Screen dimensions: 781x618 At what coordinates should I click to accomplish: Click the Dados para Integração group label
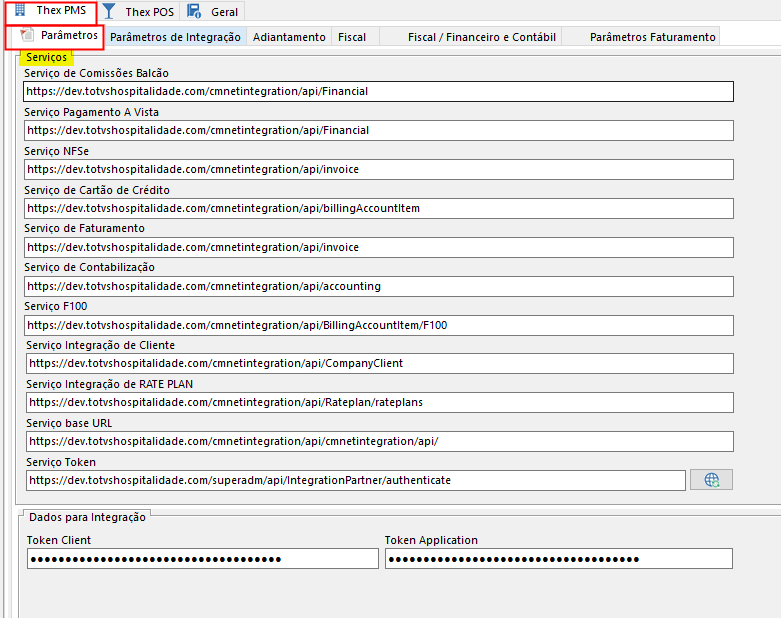click(87, 517)
